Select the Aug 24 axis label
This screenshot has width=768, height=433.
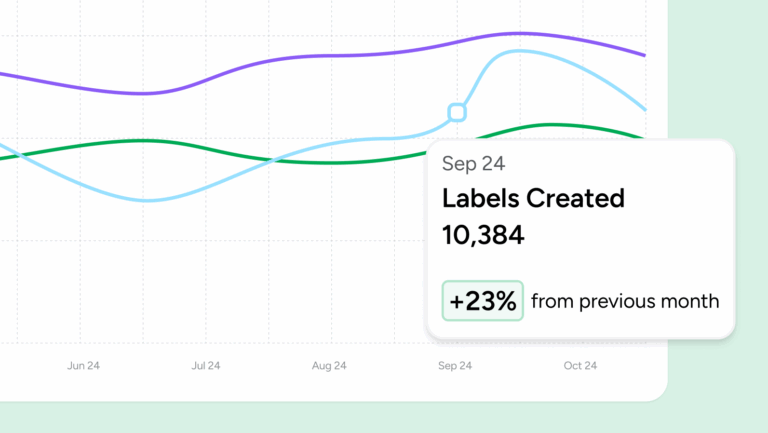click(330, 366)
